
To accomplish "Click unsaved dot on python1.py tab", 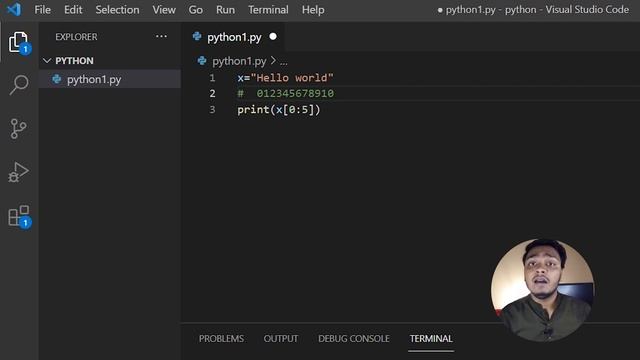I will 273,37.
